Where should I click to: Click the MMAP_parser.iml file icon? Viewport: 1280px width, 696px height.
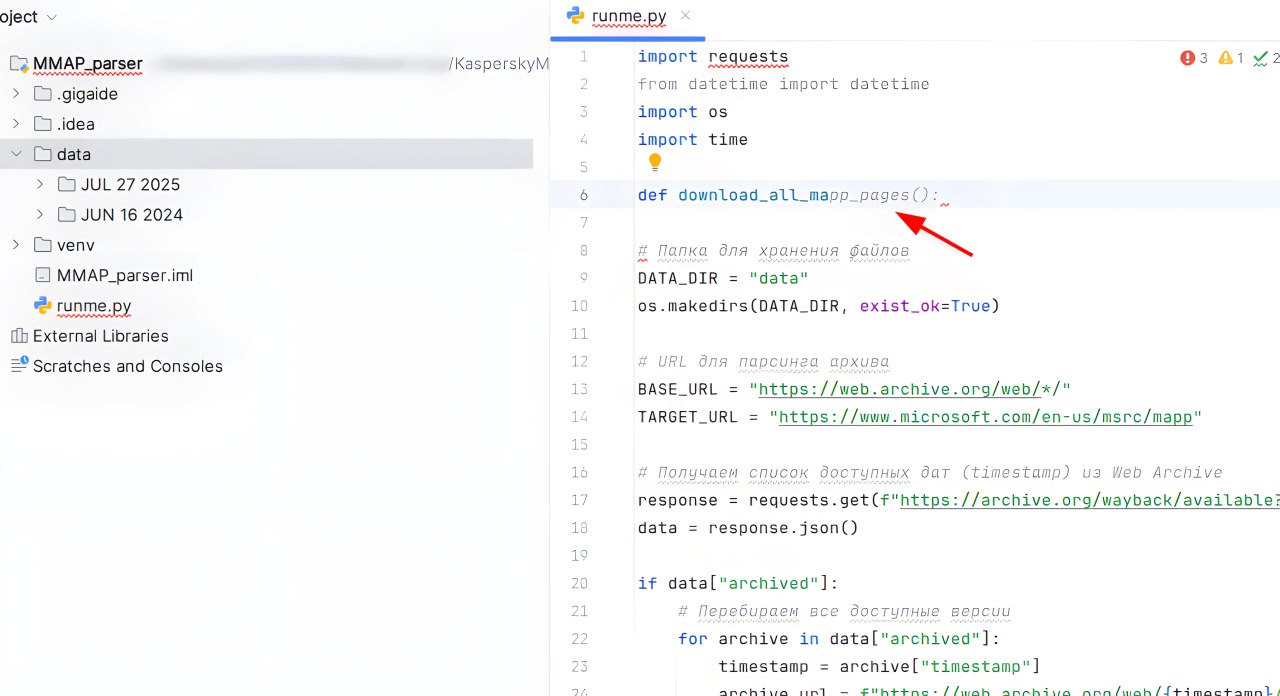(x=42, y=275)
